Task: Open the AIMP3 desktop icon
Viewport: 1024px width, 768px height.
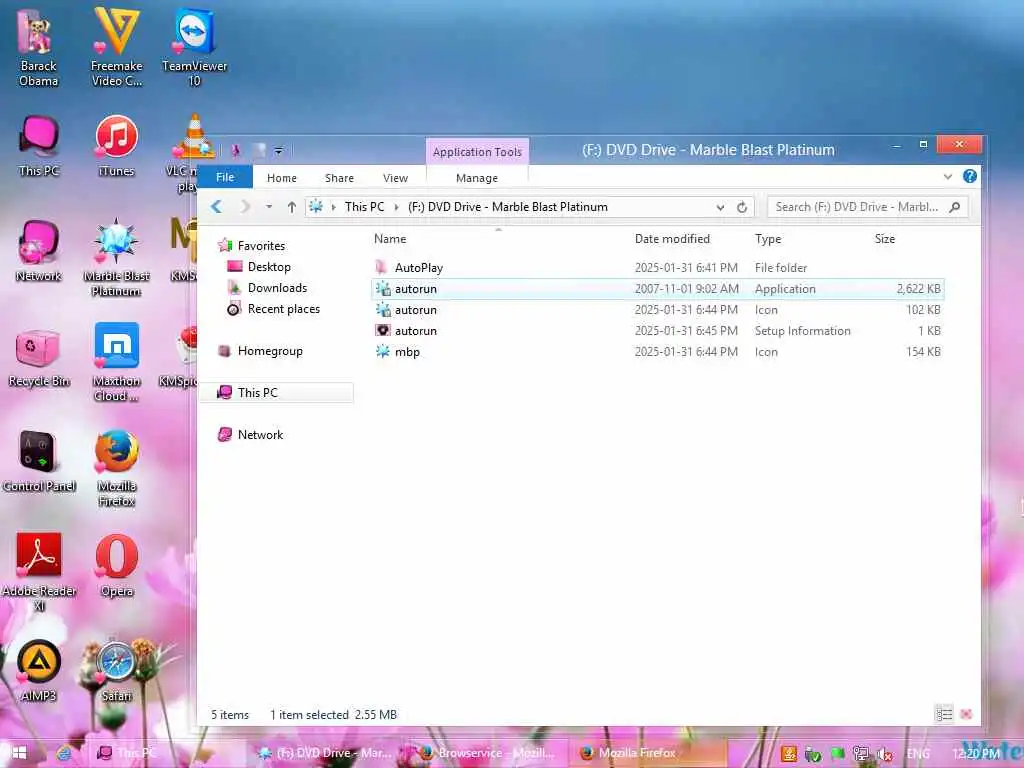Action: click(39, 671)
